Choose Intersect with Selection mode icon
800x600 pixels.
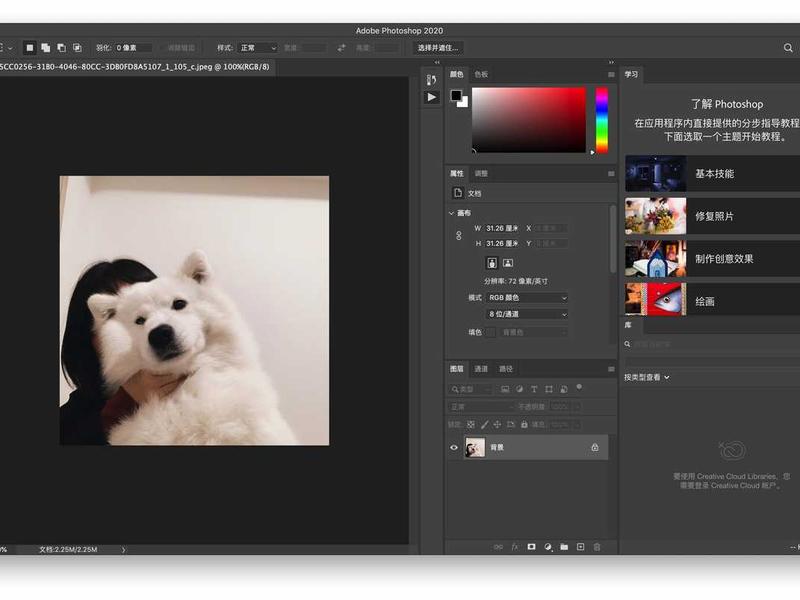pos(77,48)
